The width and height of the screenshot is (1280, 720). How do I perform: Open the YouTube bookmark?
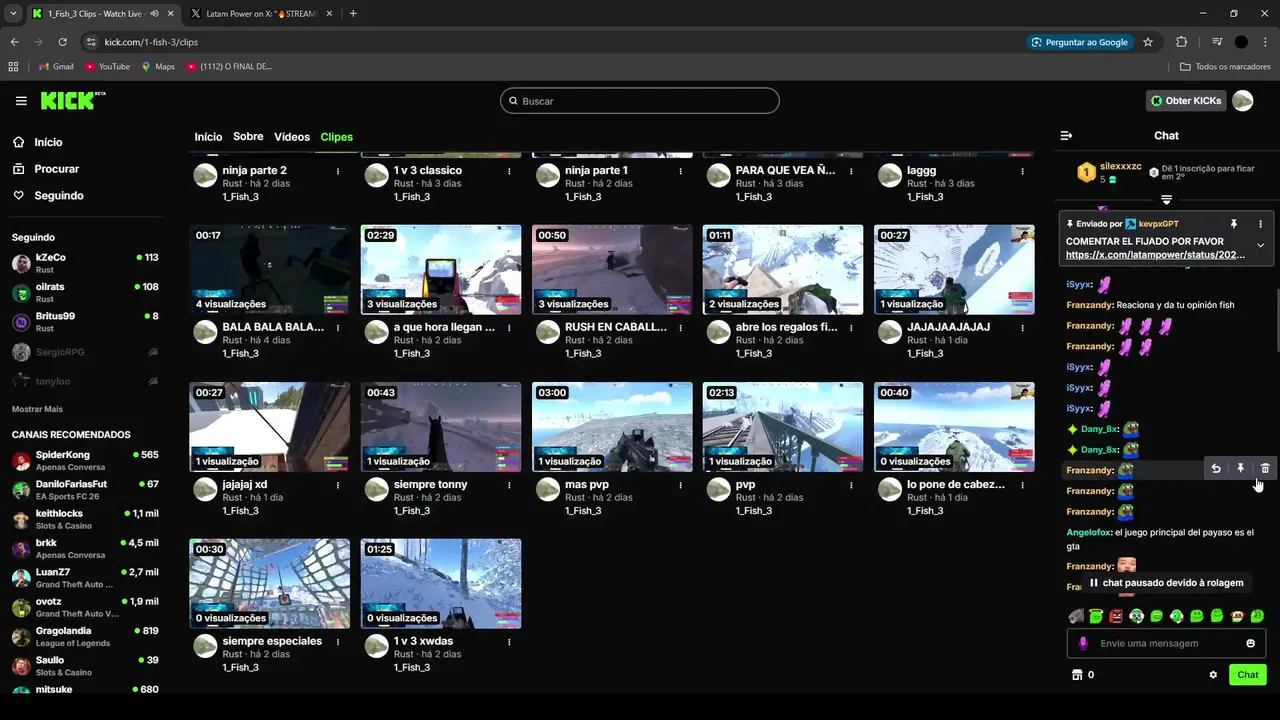[x=108, y=66]
